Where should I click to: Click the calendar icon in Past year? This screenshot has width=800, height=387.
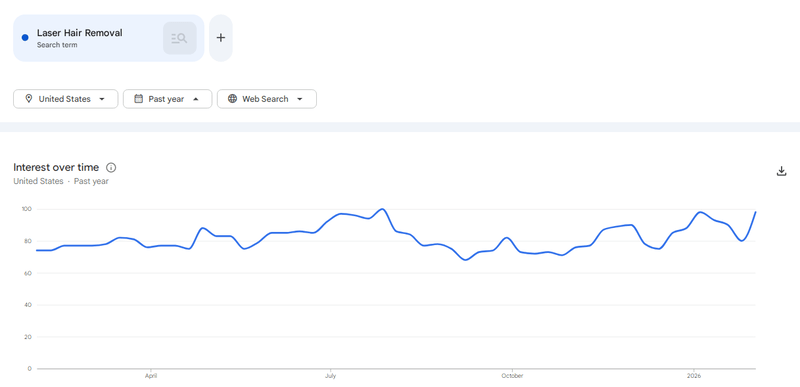click(x=138, y=99)
